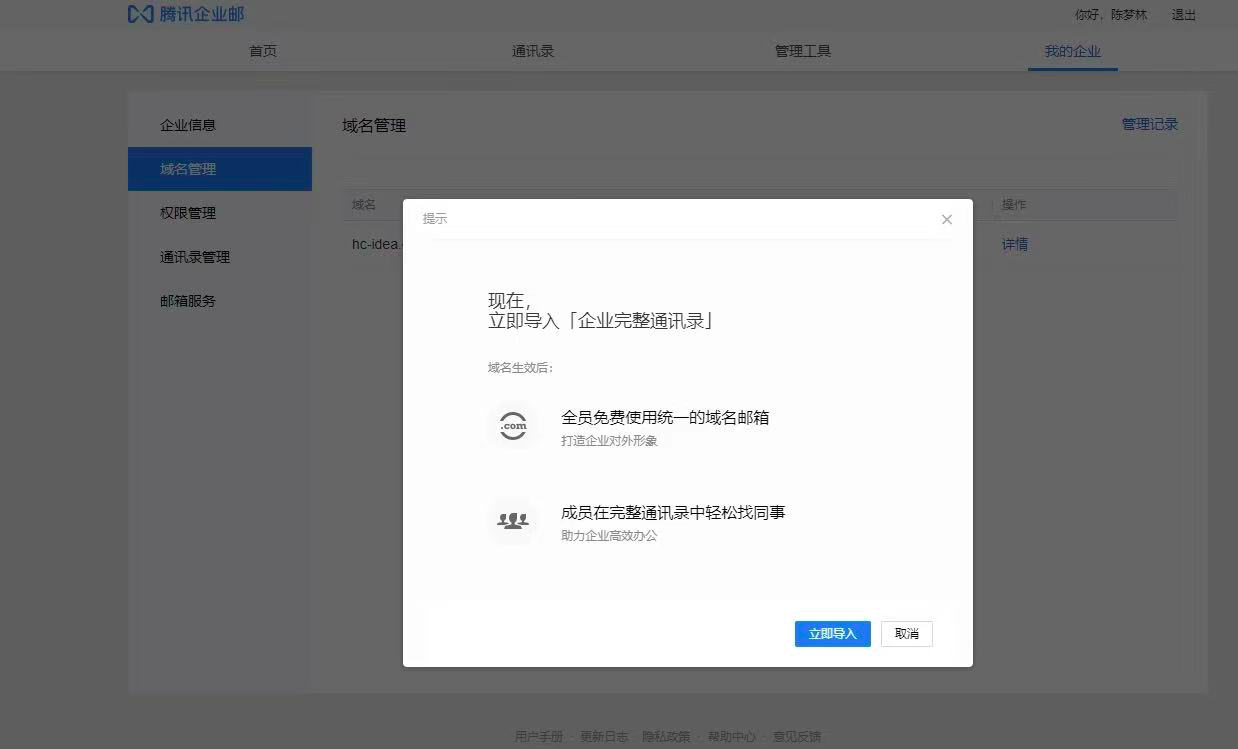Open the 管理工具 tab

[x=803, y=51]
